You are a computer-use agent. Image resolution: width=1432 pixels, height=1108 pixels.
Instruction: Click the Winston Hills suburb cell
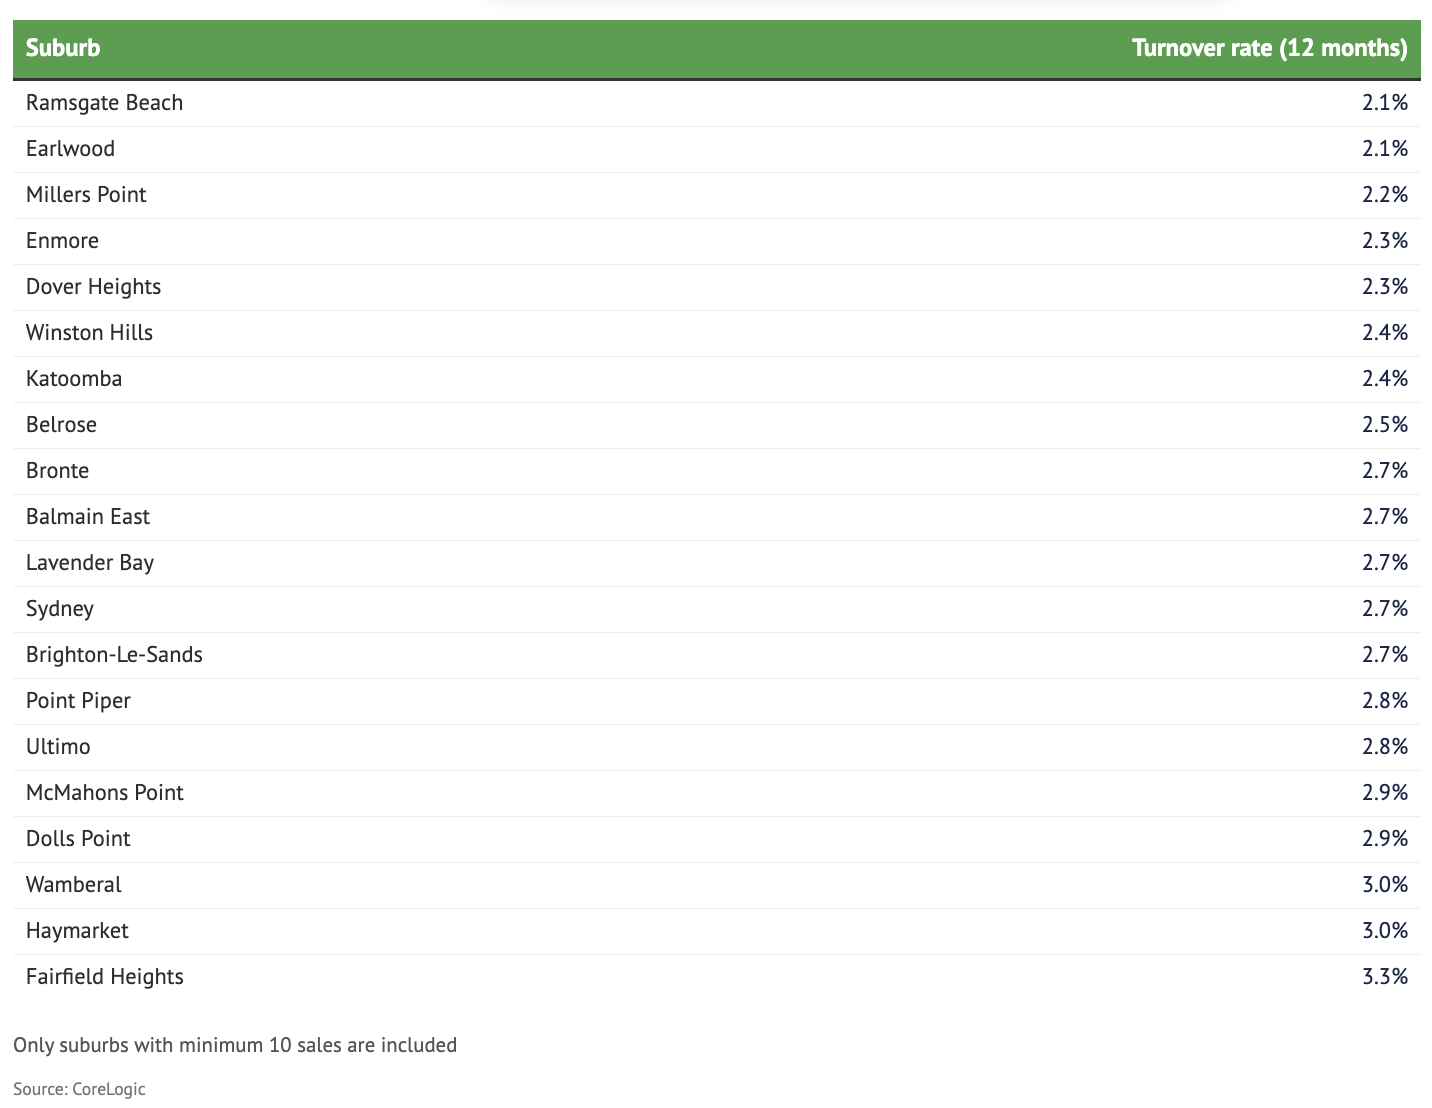coord(90,333)
